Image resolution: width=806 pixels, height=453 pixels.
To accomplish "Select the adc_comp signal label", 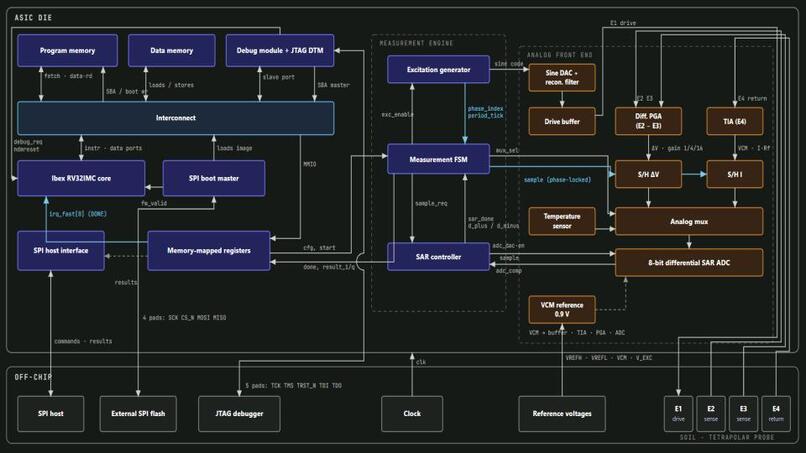I will pyautogui.click(x=508, y=271).
